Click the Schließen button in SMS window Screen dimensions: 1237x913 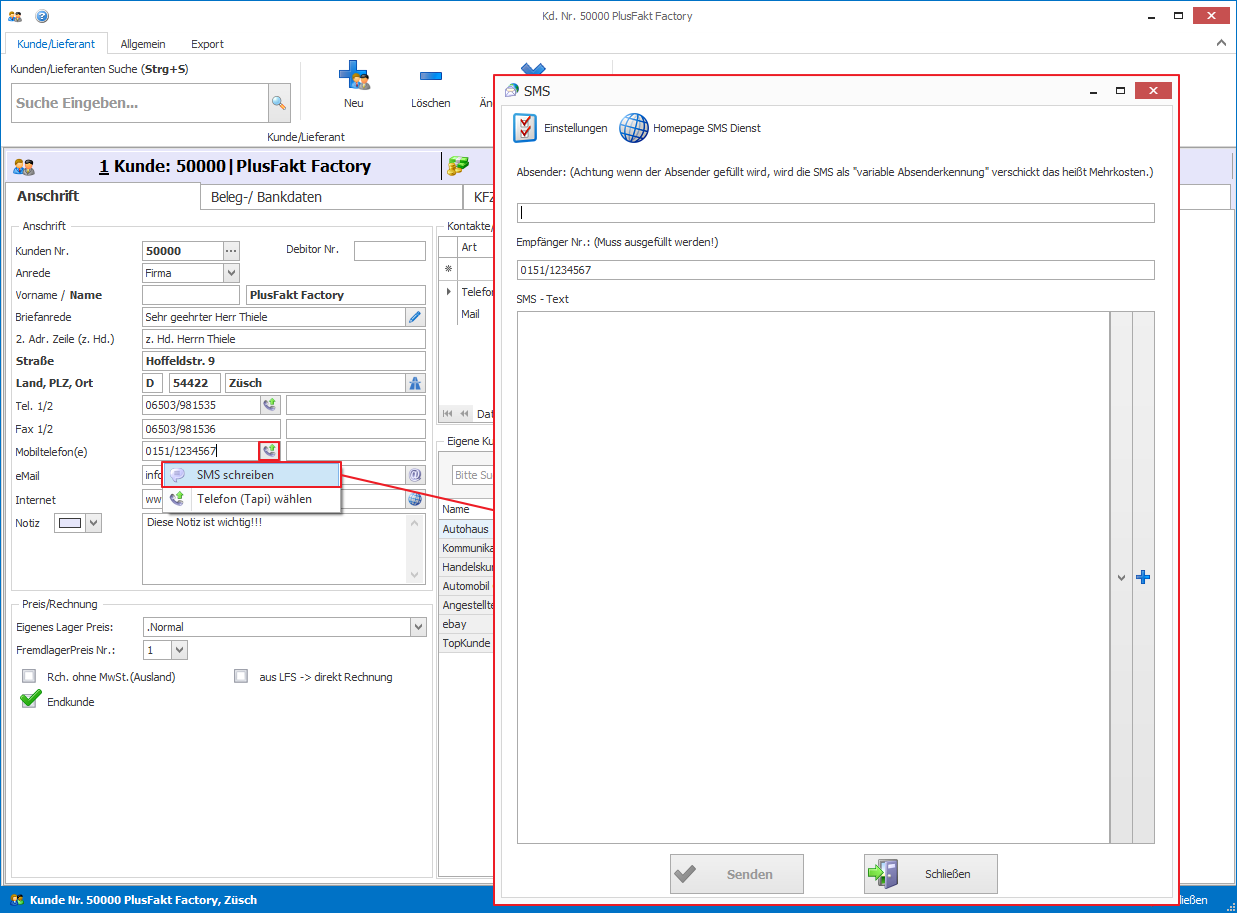click(931, 874)
